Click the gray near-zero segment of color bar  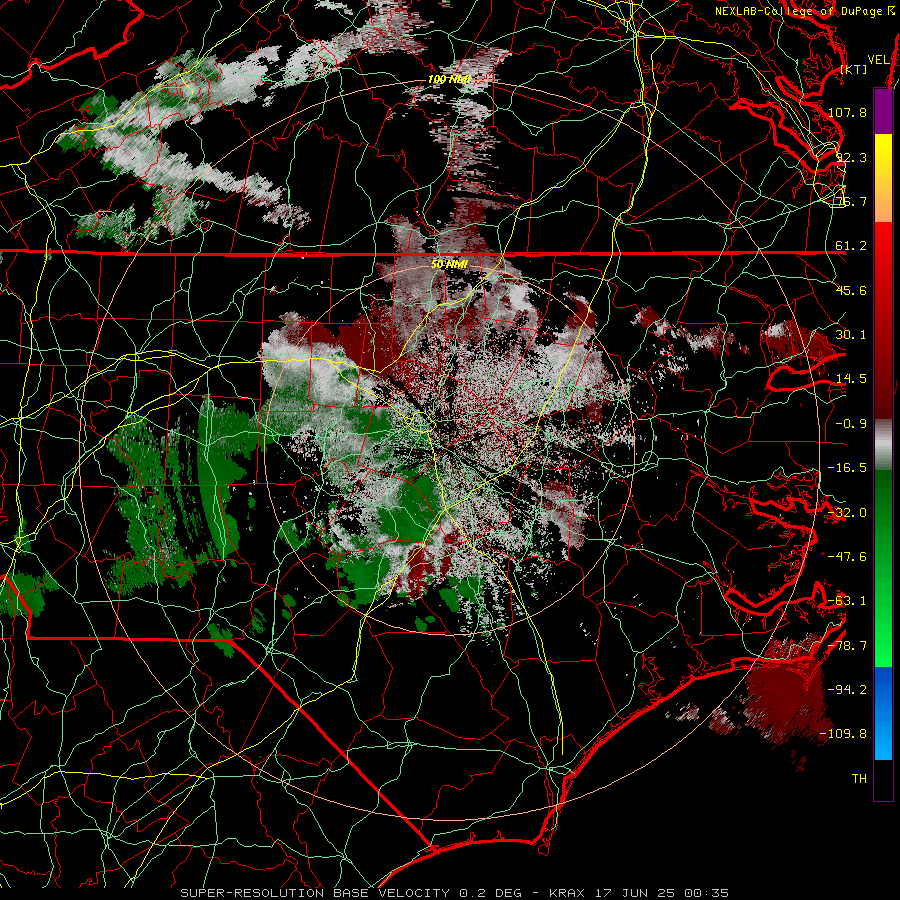pyautogui.click(x=883, y=445)
